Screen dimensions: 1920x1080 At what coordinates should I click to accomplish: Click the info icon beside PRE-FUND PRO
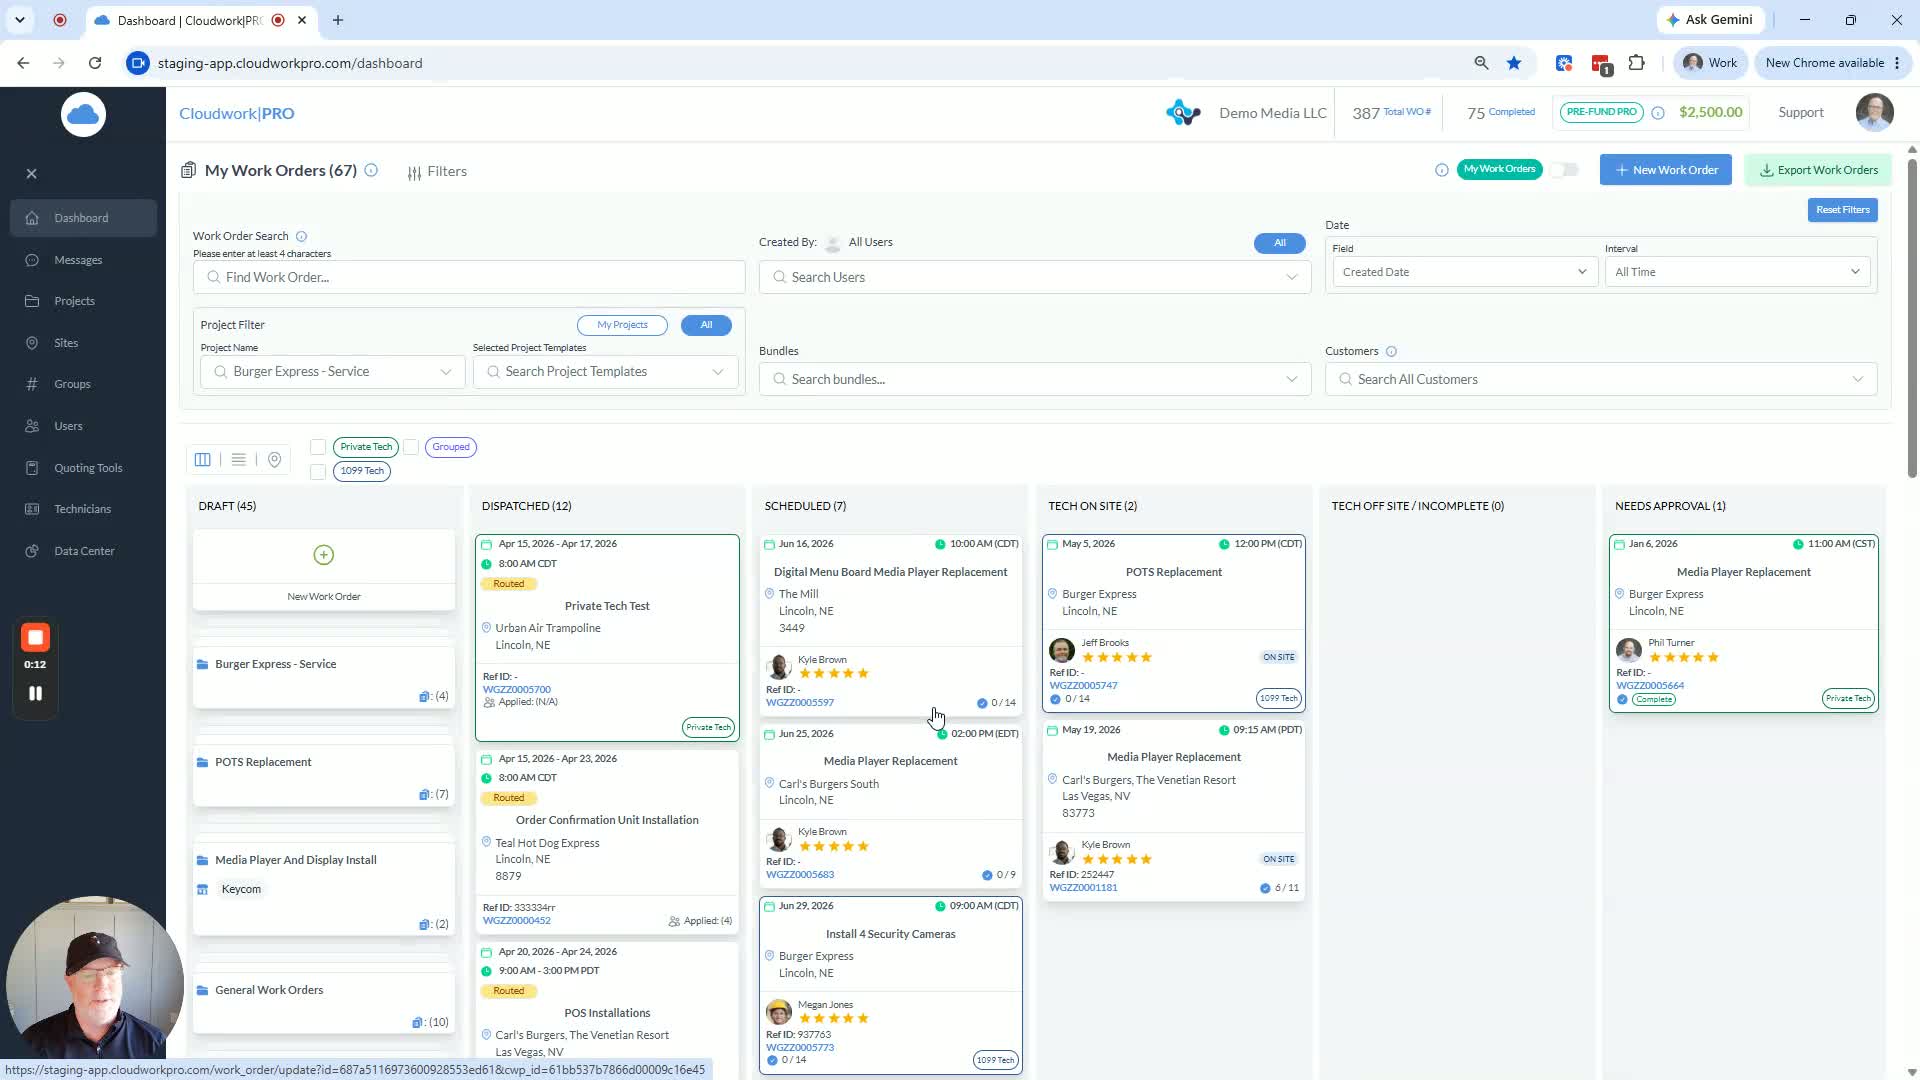pos(1658,113)
